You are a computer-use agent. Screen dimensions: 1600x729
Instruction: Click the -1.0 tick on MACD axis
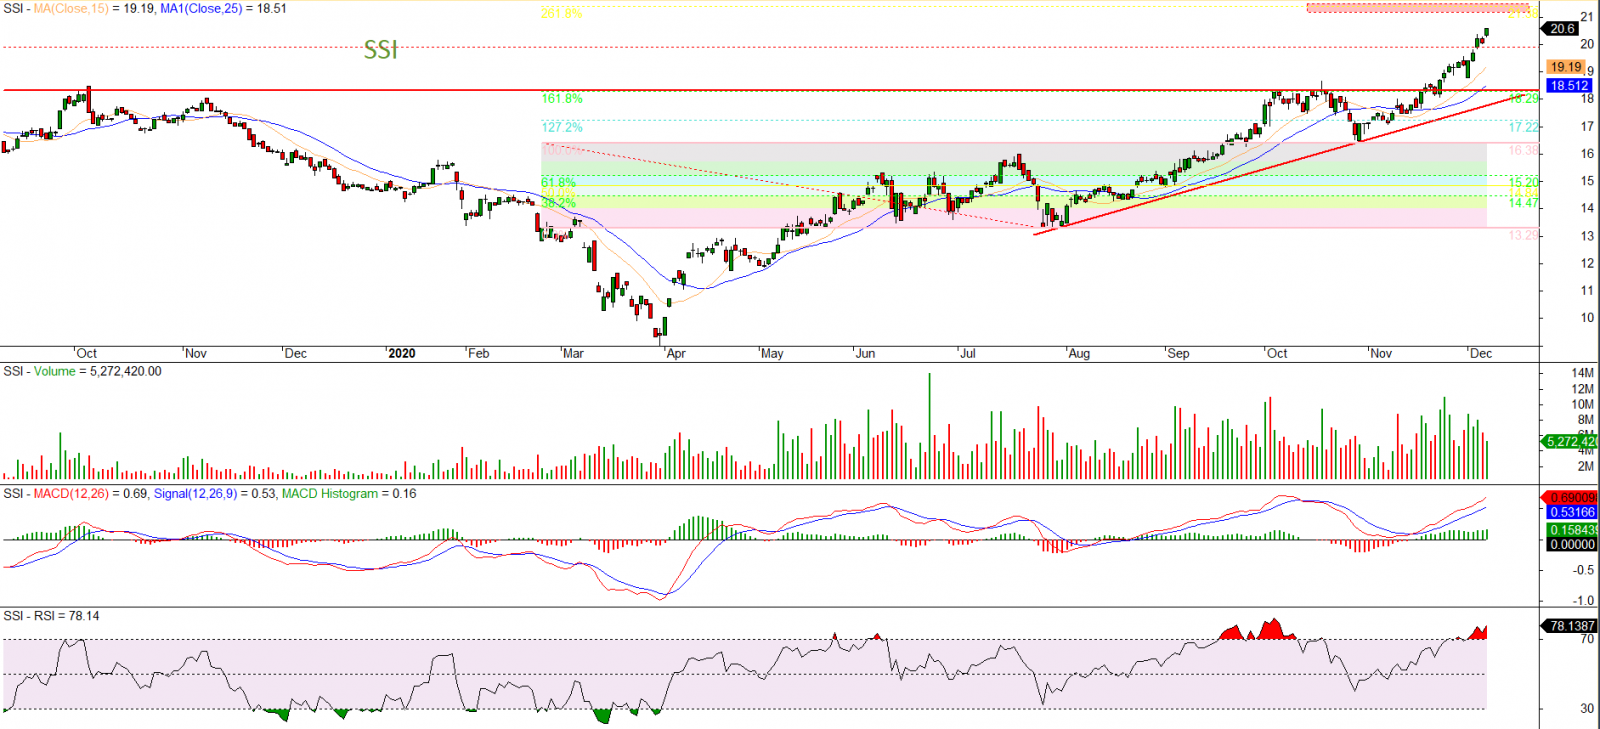(1583, 601)
